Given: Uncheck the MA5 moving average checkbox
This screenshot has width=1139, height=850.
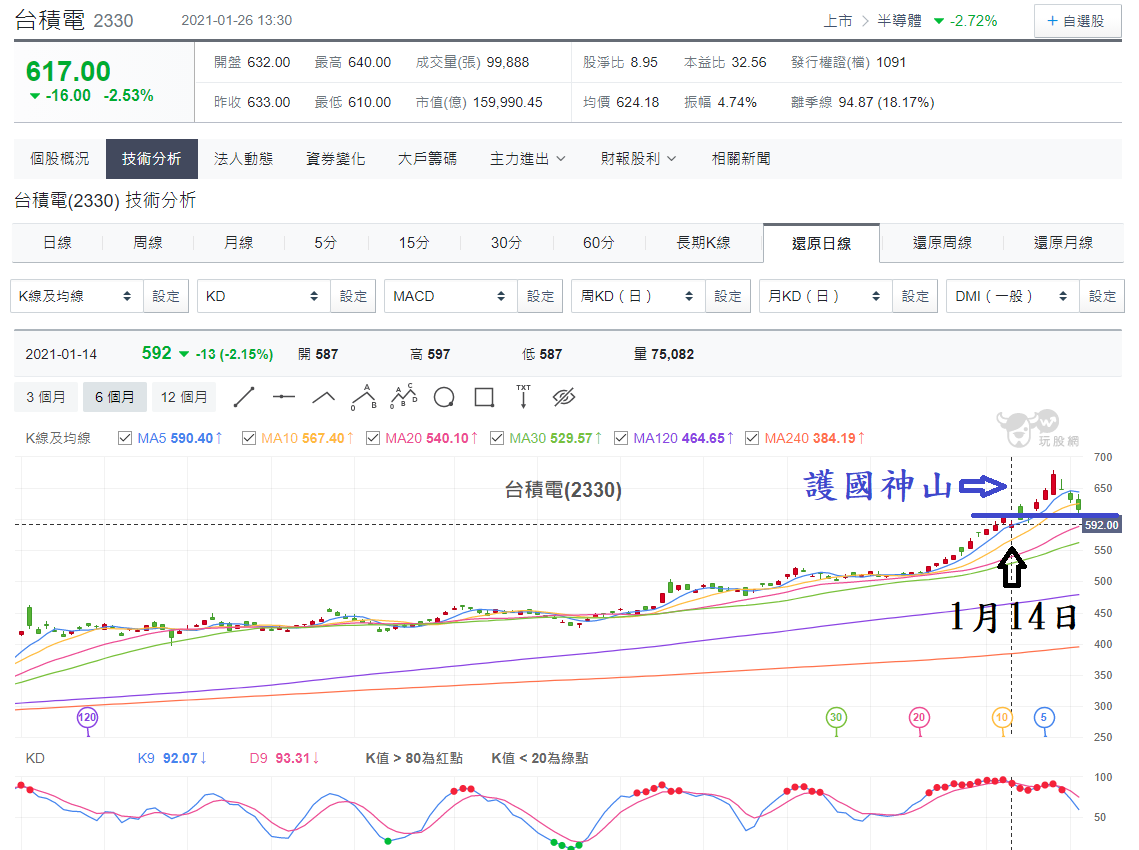Looking at the screenshot, I should 125,438.
